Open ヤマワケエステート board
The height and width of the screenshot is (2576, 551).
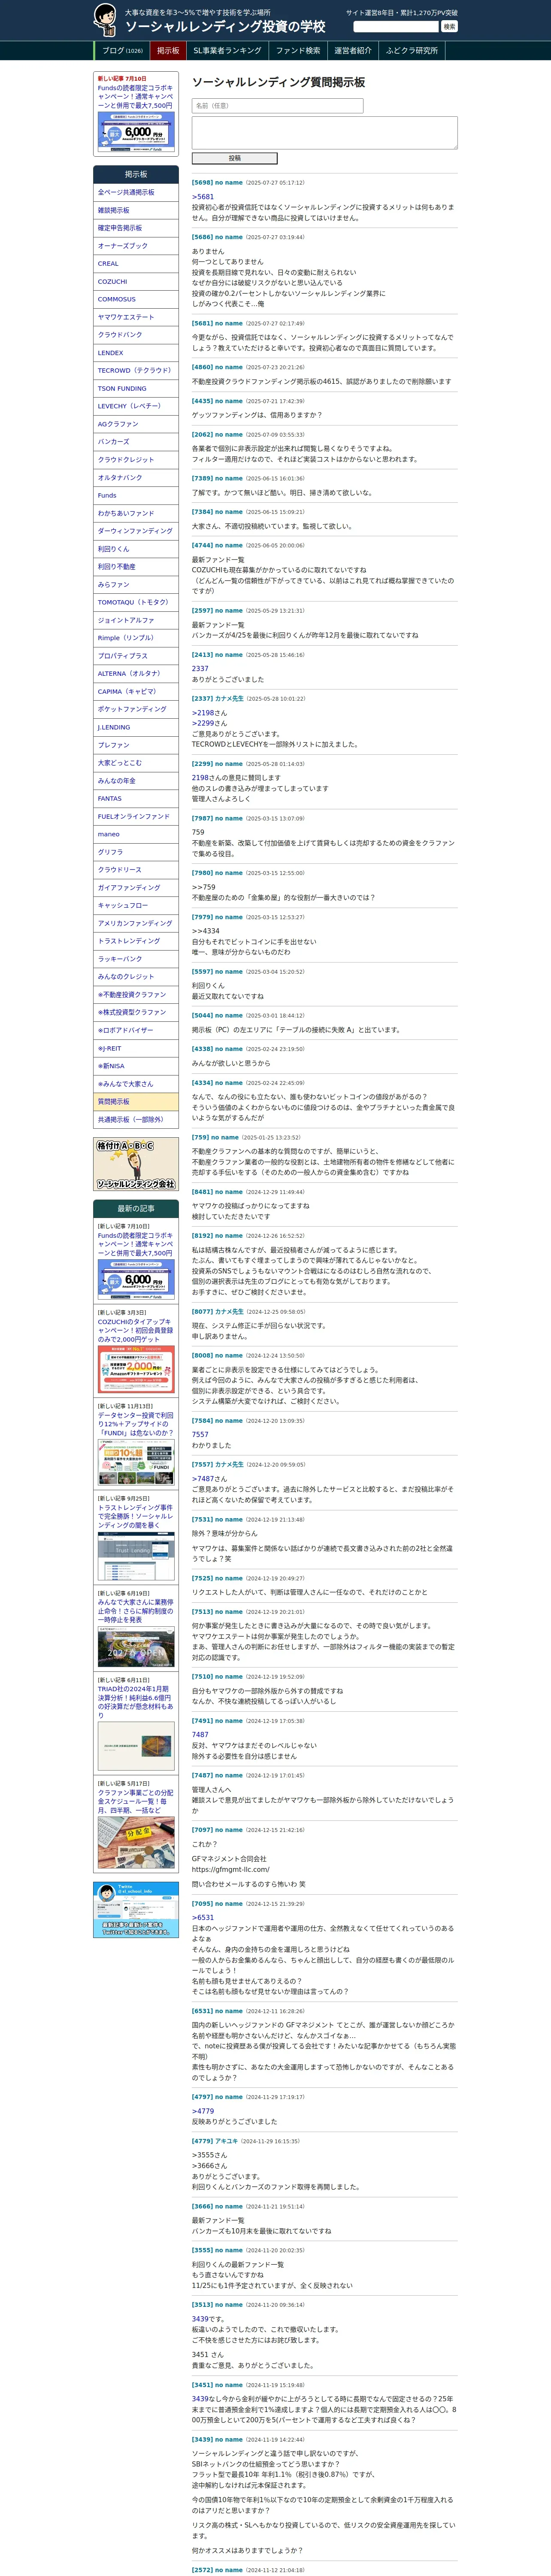[136, 317]
